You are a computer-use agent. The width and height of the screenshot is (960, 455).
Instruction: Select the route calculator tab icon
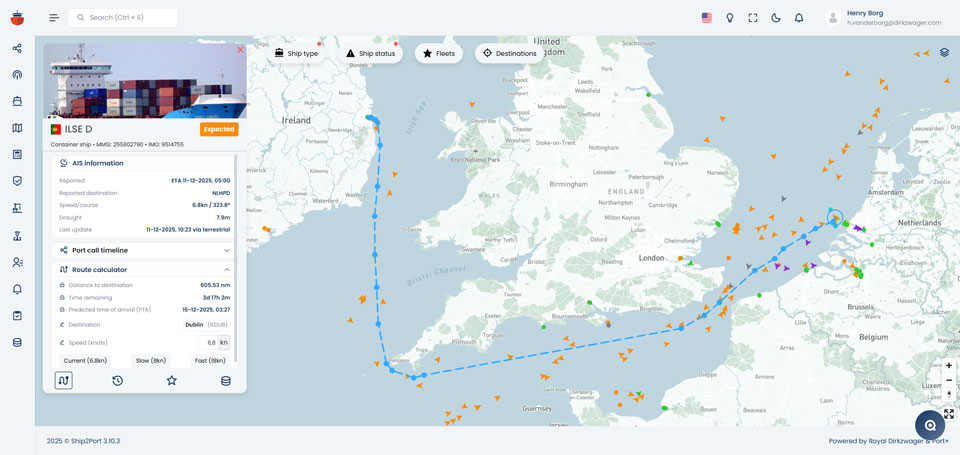[63, 380]
